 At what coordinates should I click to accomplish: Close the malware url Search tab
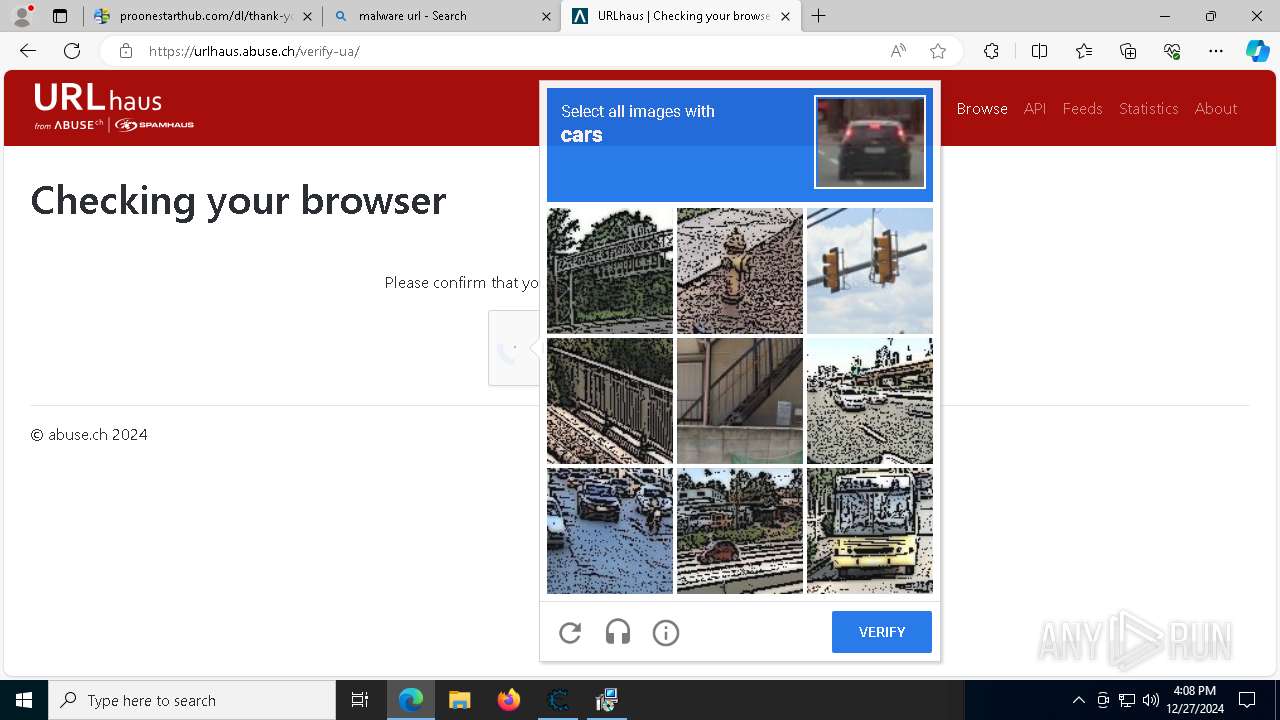546,16
